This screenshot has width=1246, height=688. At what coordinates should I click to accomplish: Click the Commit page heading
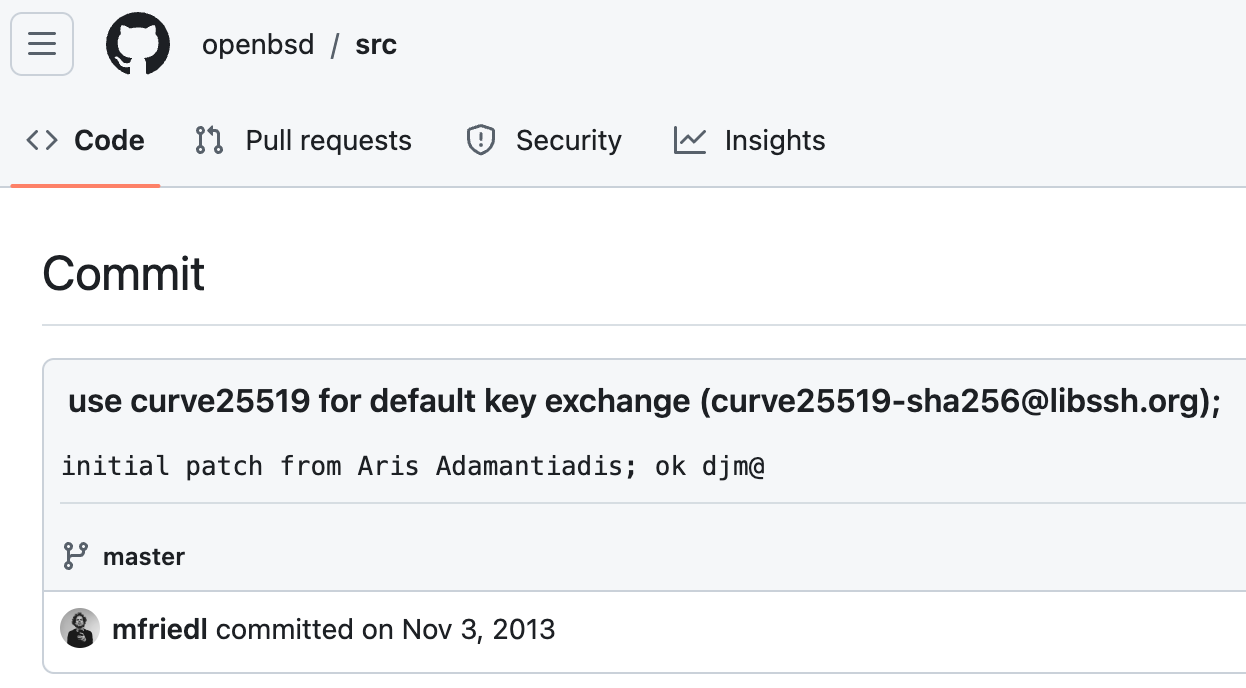click(x=124, y=273)
